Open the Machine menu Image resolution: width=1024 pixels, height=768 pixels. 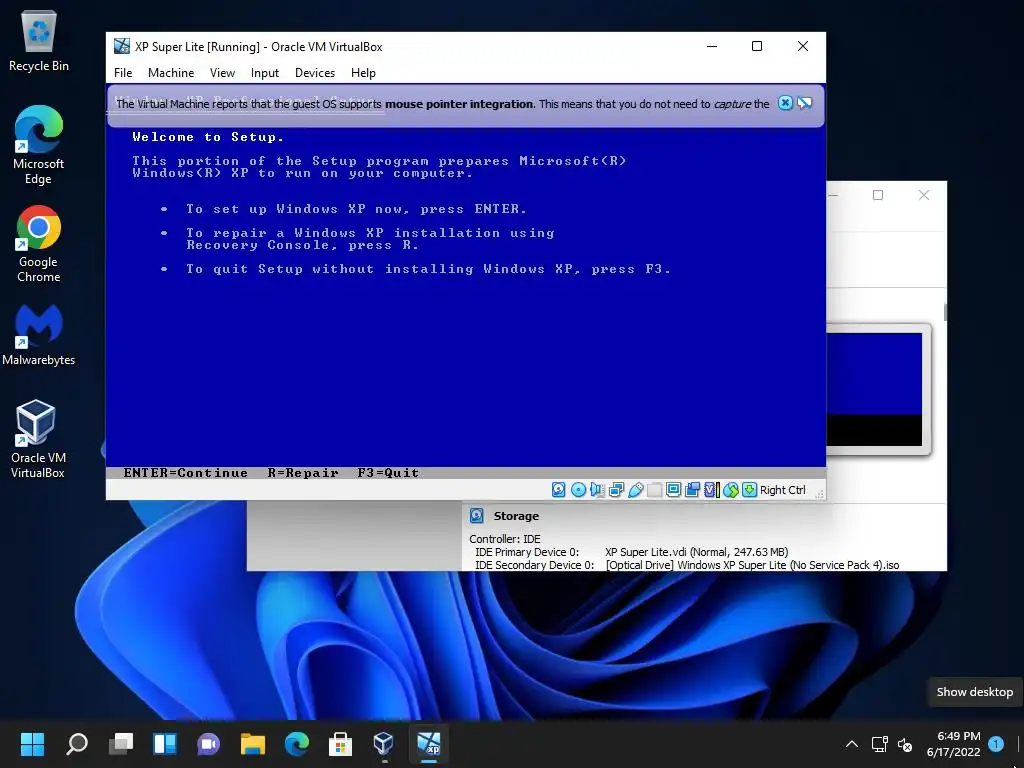coord(171,72)
